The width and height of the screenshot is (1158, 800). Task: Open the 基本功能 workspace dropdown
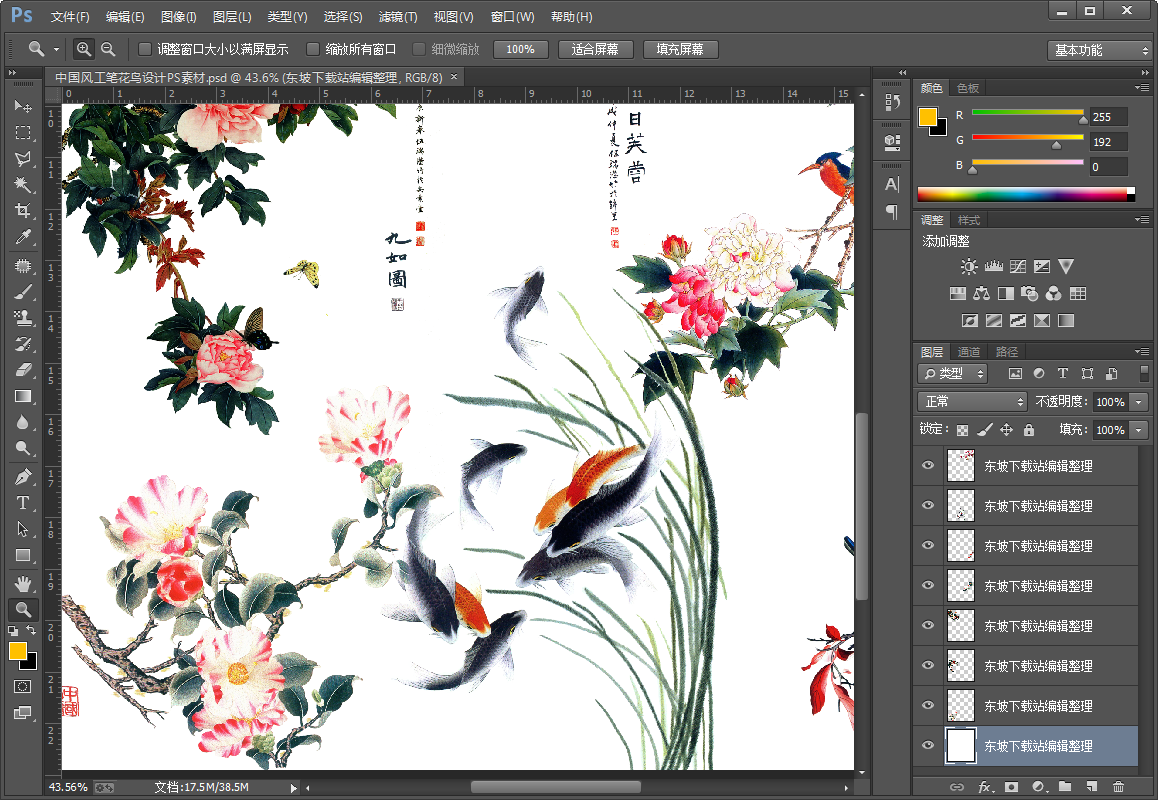coord(1098,50)
